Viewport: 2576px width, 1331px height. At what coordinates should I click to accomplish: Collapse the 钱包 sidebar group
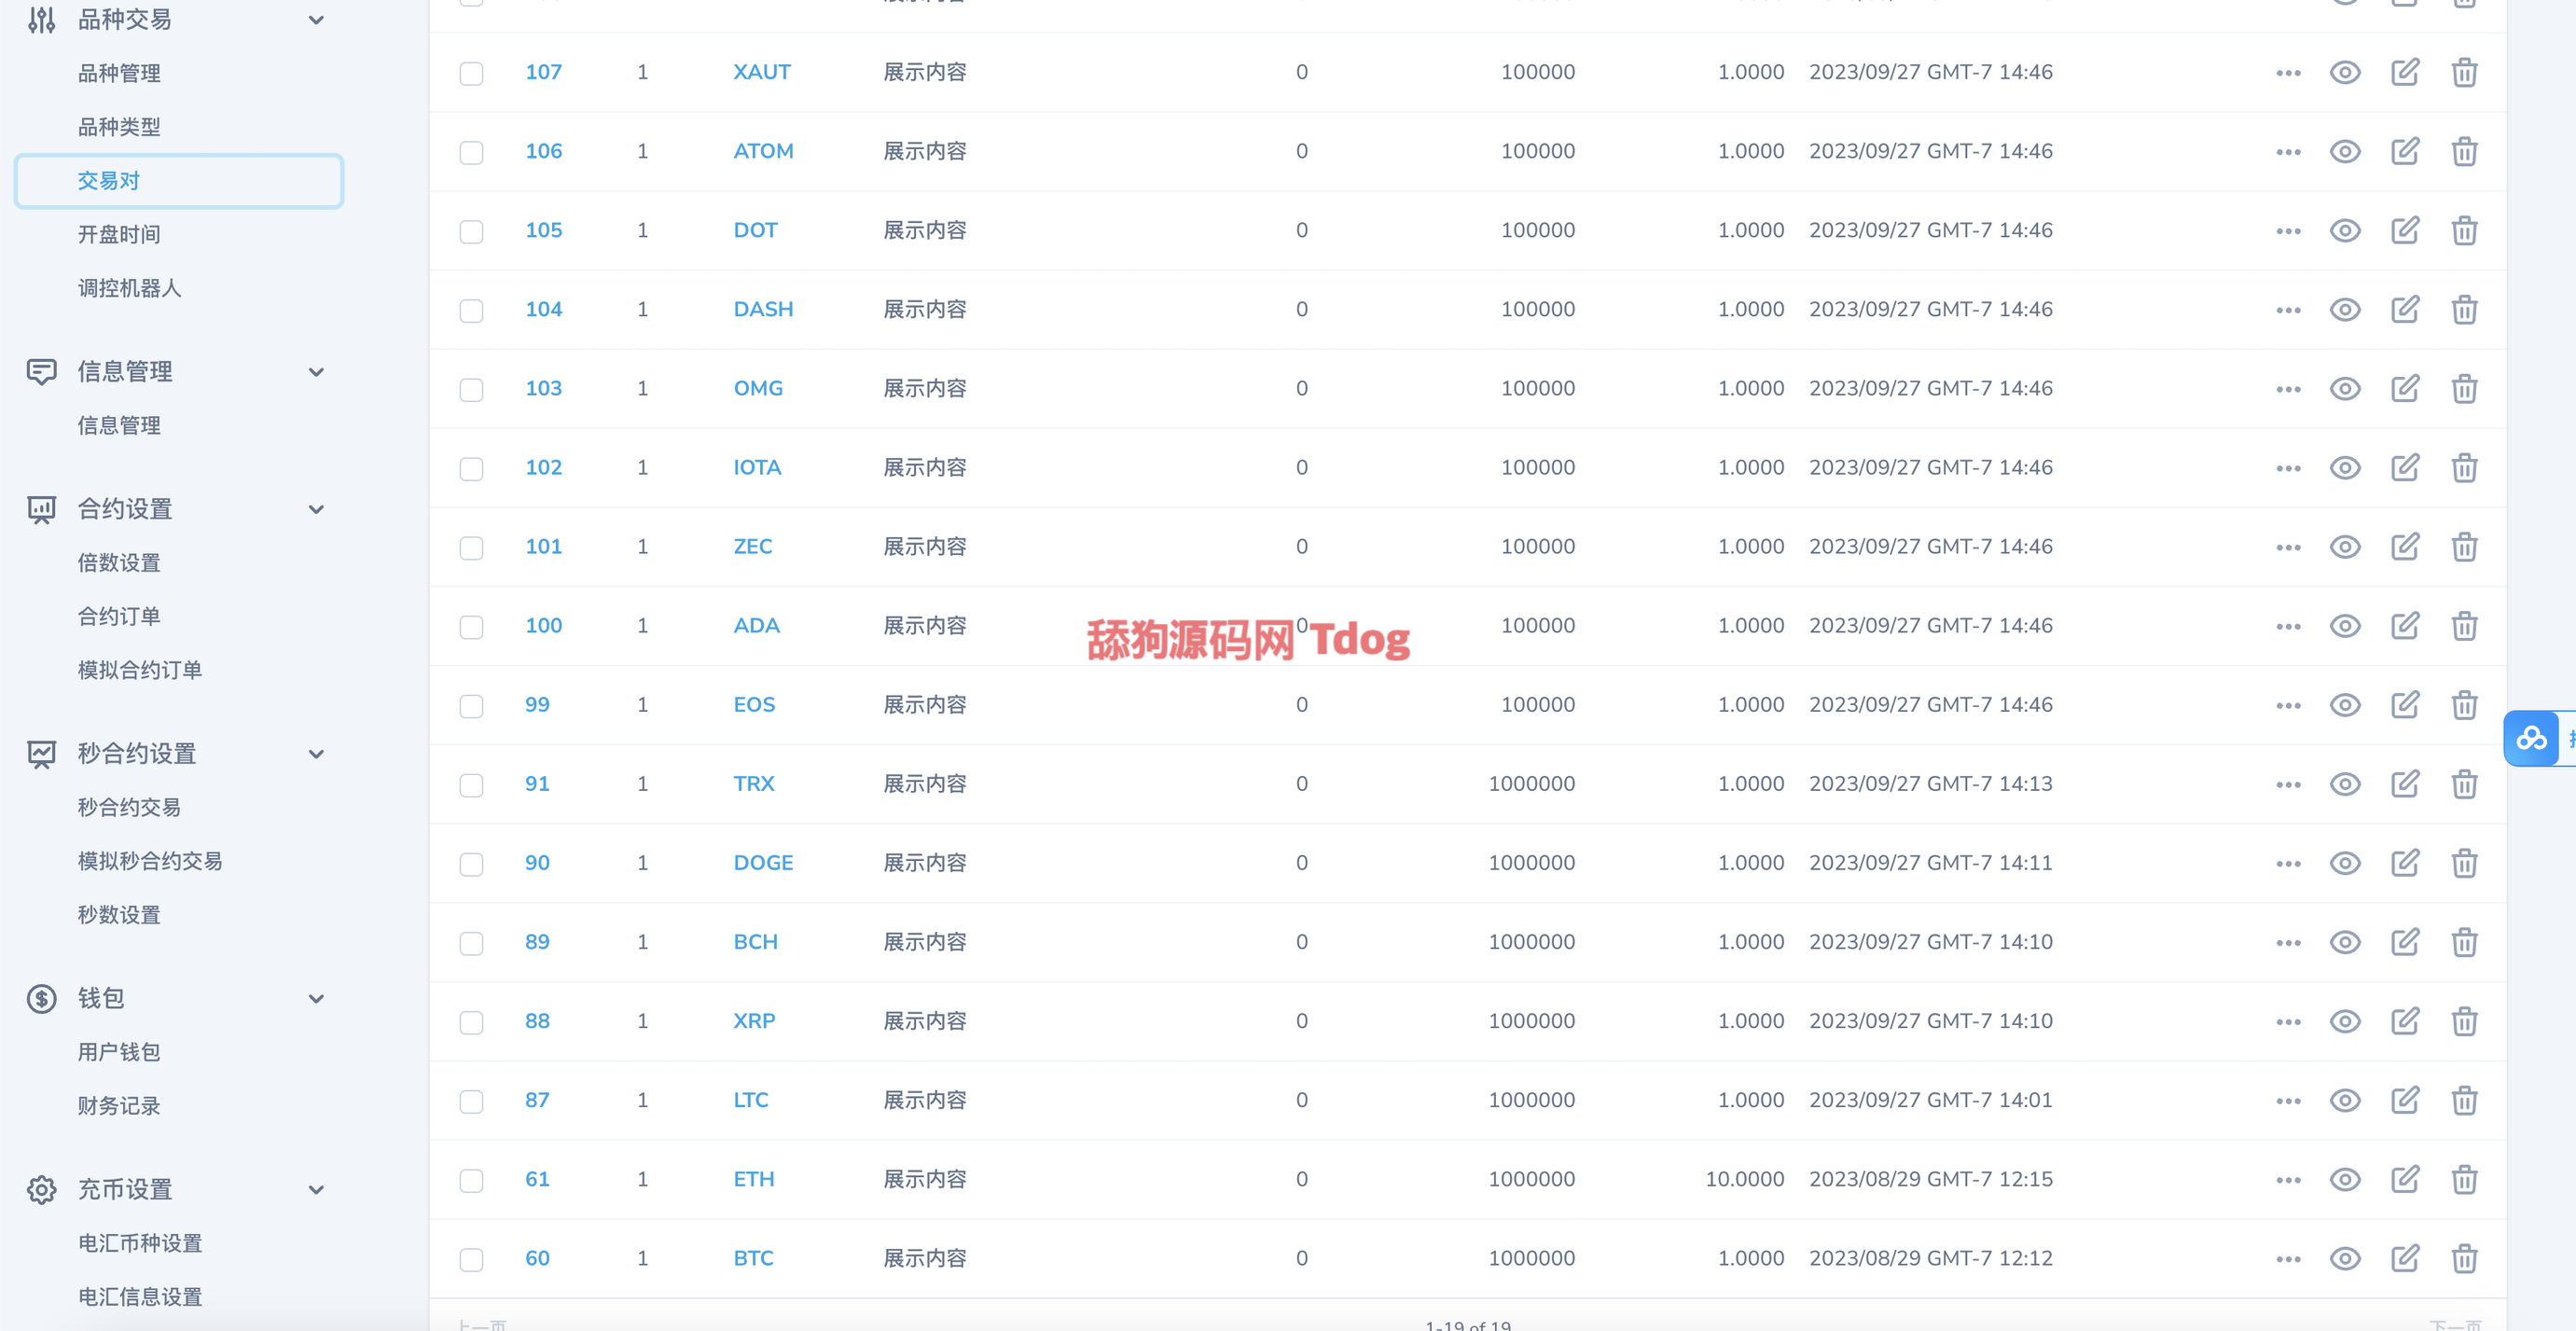pyautogui.click(x=316, y=998)
